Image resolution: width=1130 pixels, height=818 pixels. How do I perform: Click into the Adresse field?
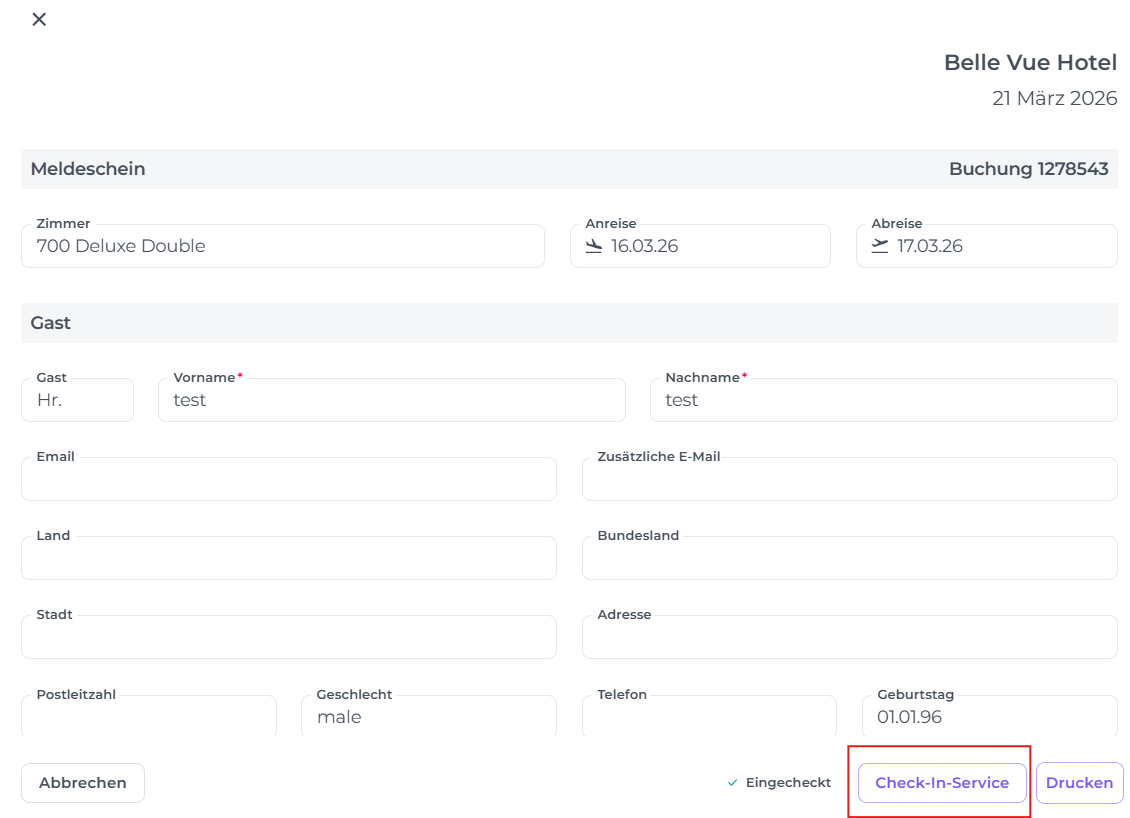point(849,637)
